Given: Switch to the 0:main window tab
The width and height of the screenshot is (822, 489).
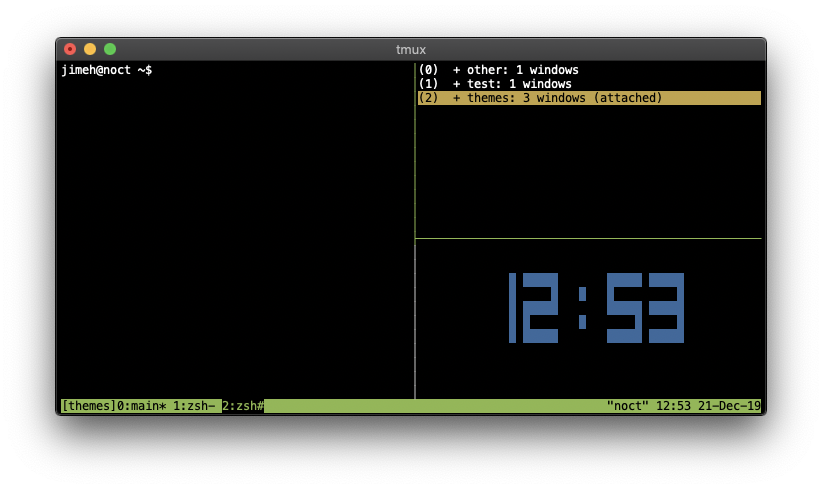Looking at the screenshot, I should tap(142, 406).
